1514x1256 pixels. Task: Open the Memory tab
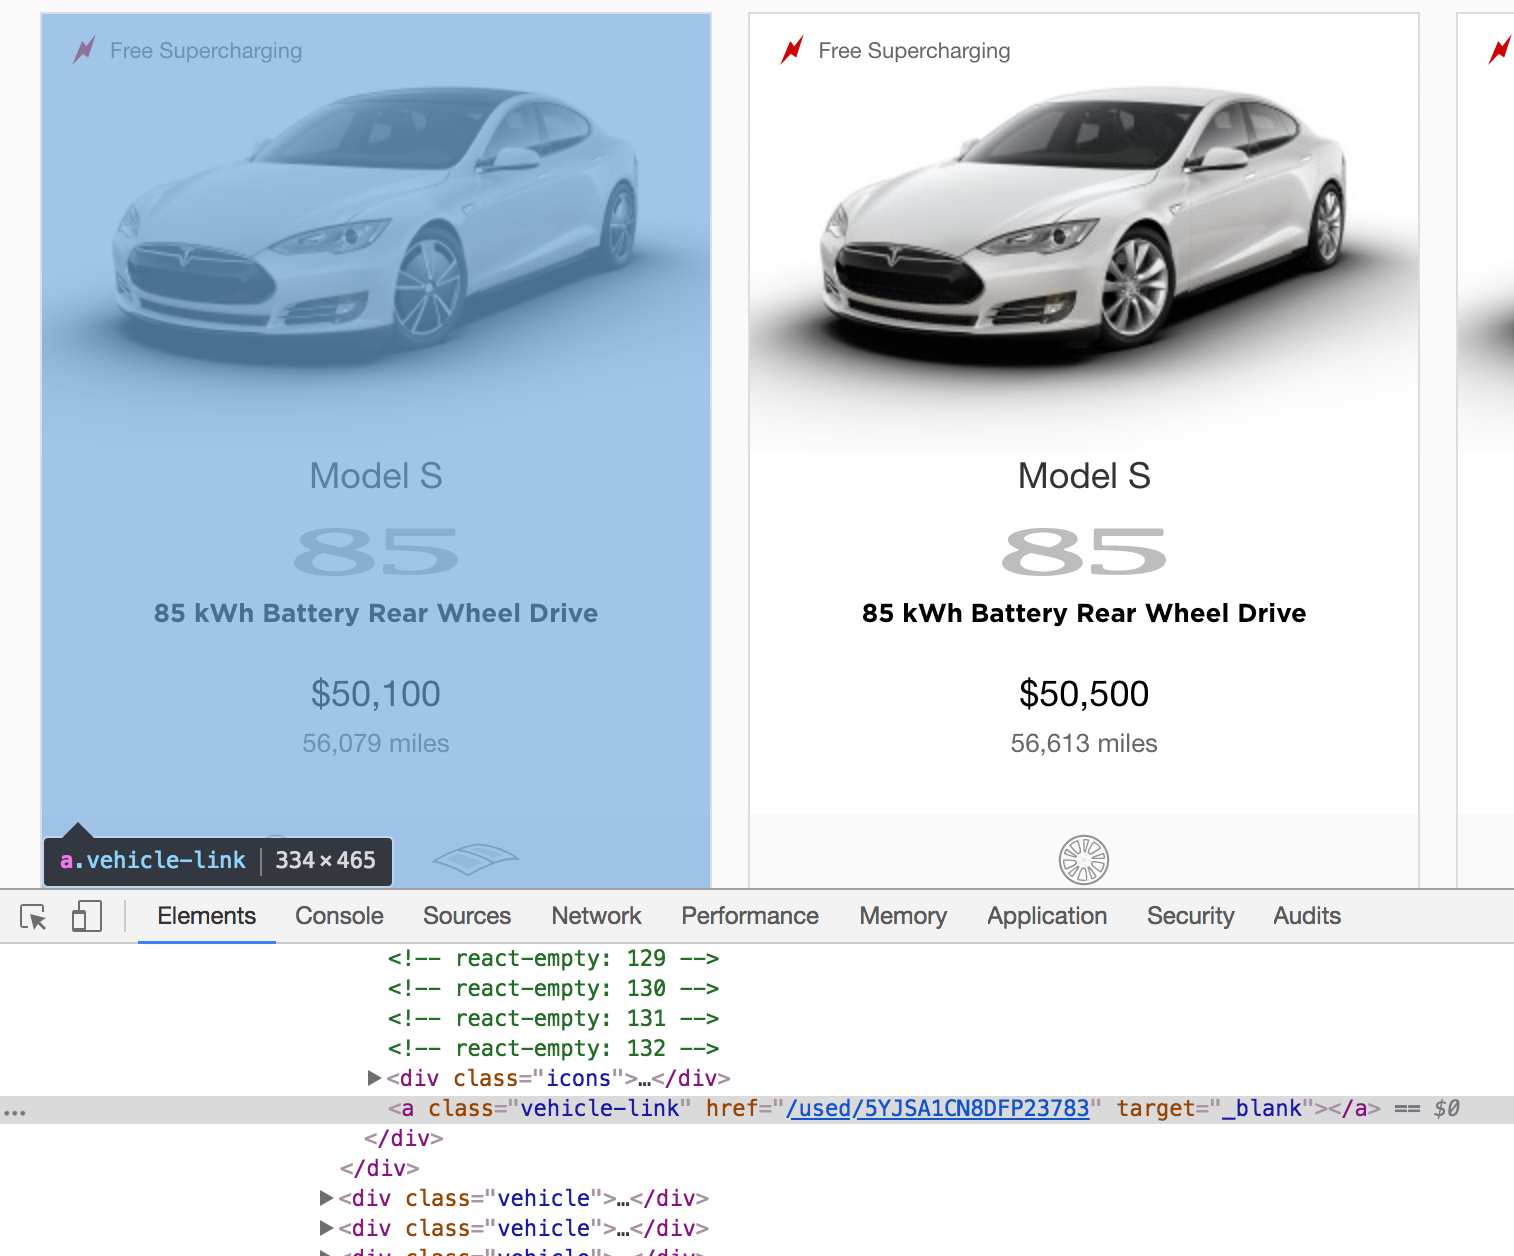[x=903, y=916]
